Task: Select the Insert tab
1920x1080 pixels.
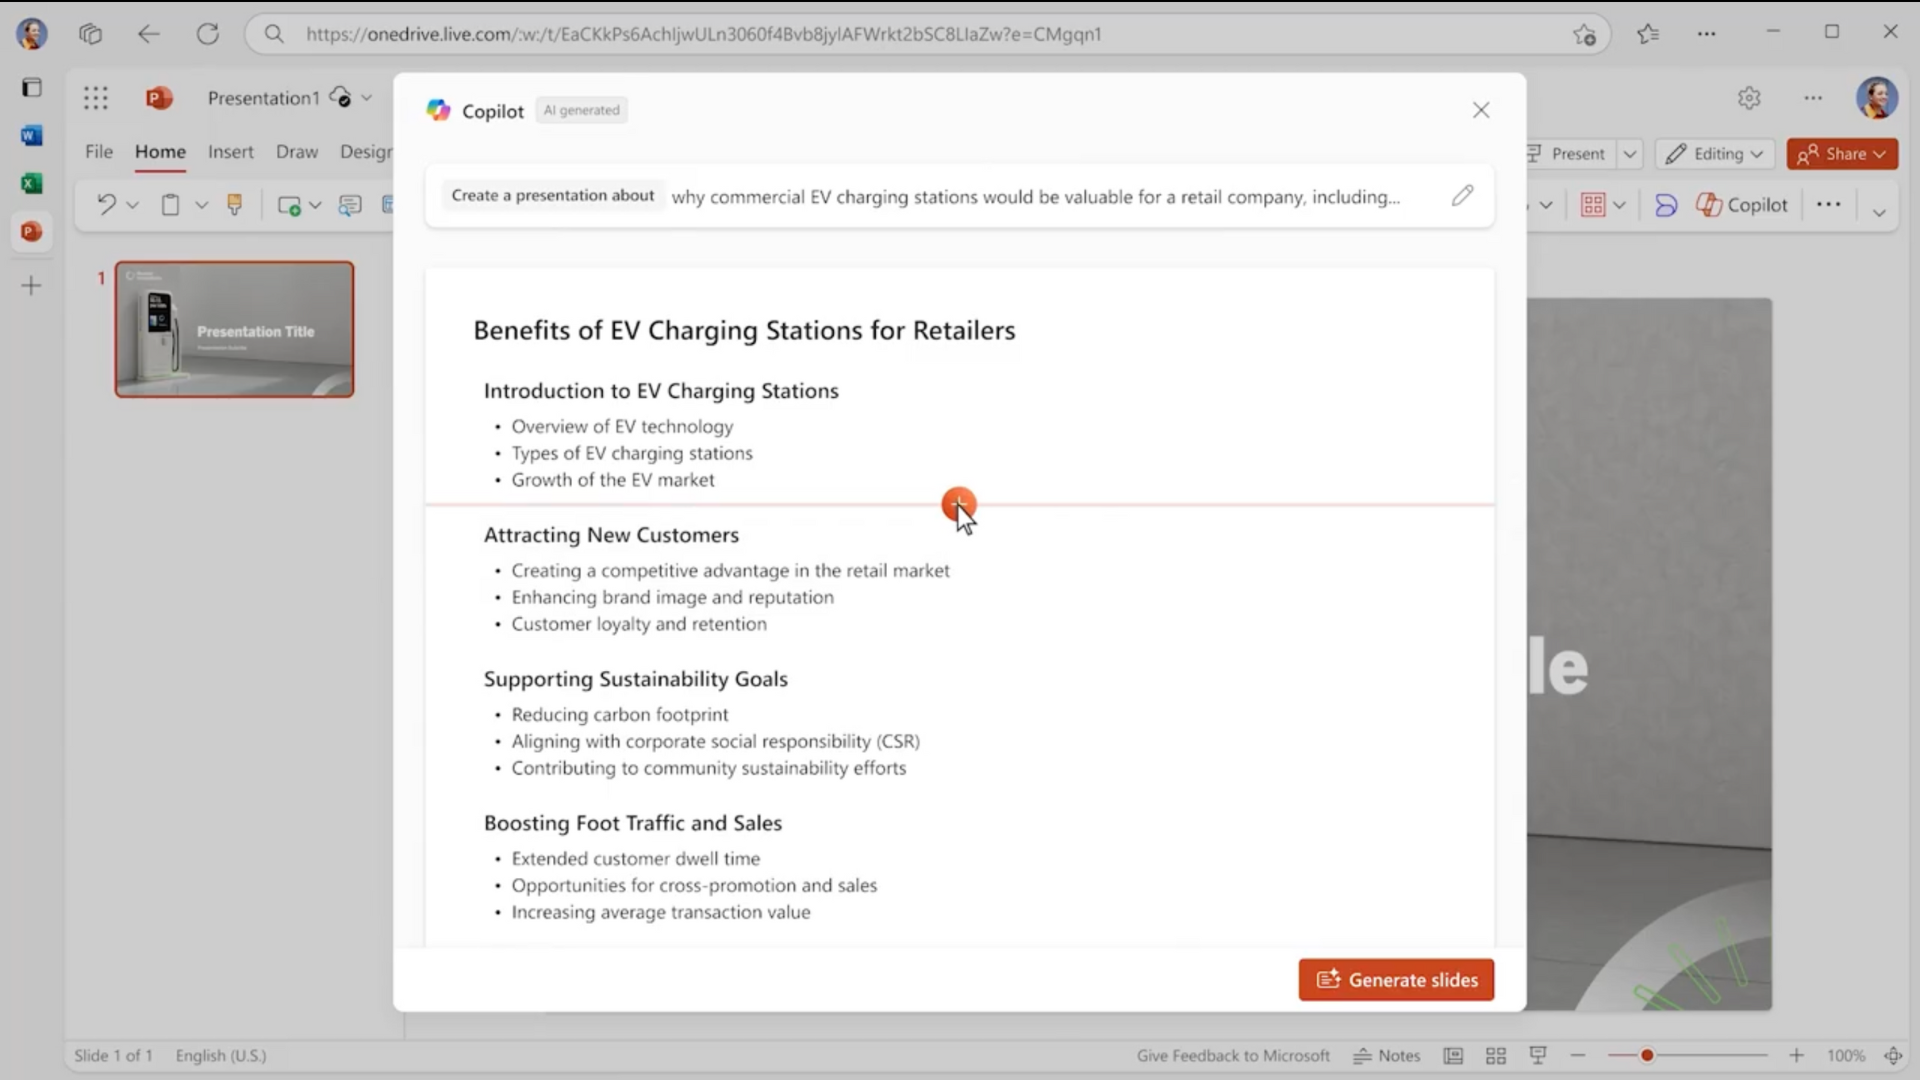Action: click(231, 152)
